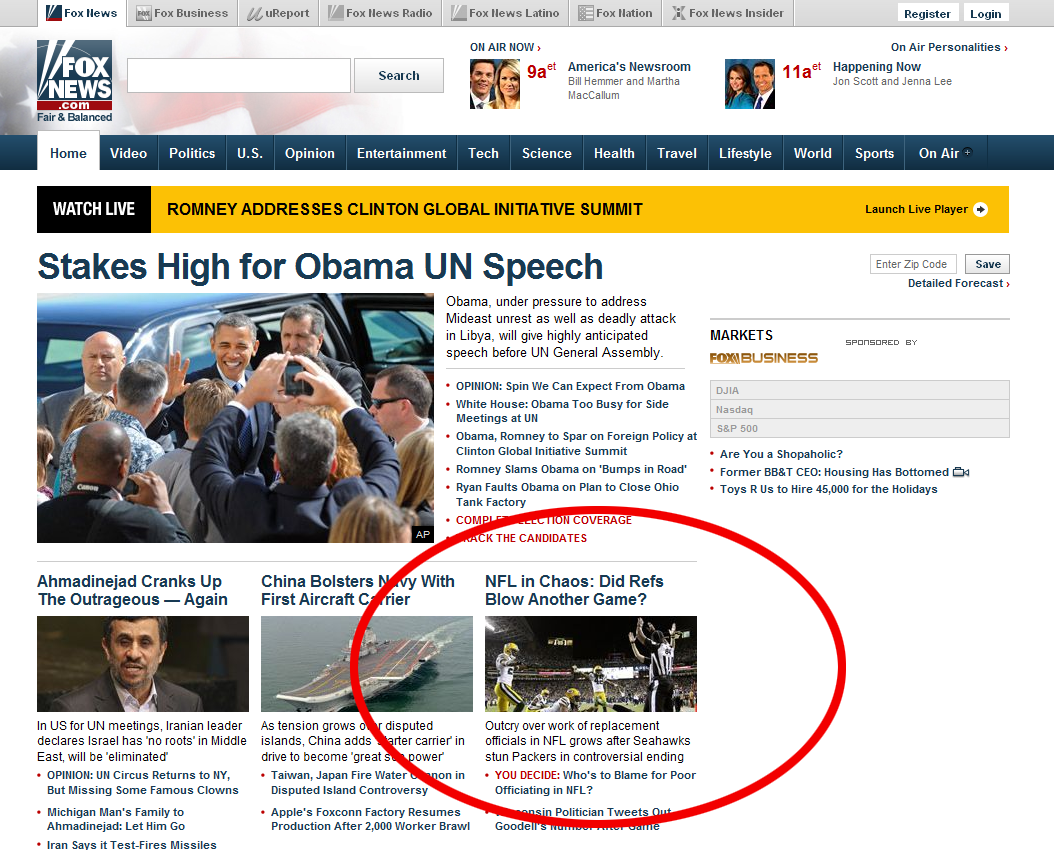Select the Home tab in navigation
This screenshot has width=1054, height=850.
coord(69,152)
